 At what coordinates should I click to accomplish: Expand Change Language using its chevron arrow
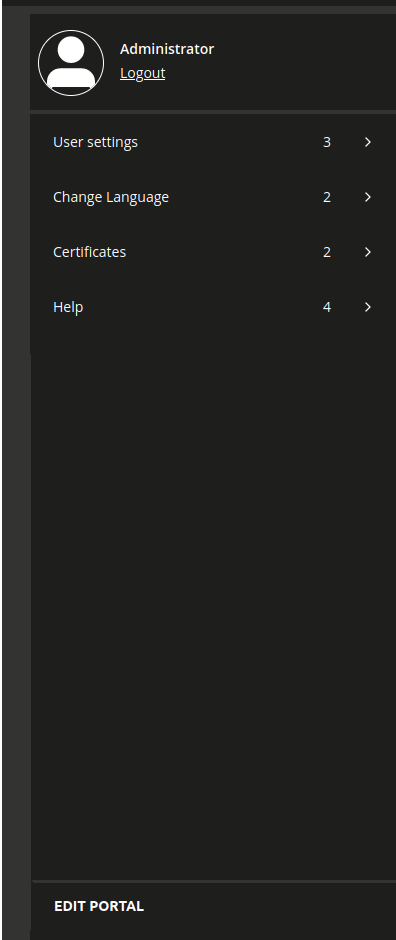click(368, 197)
